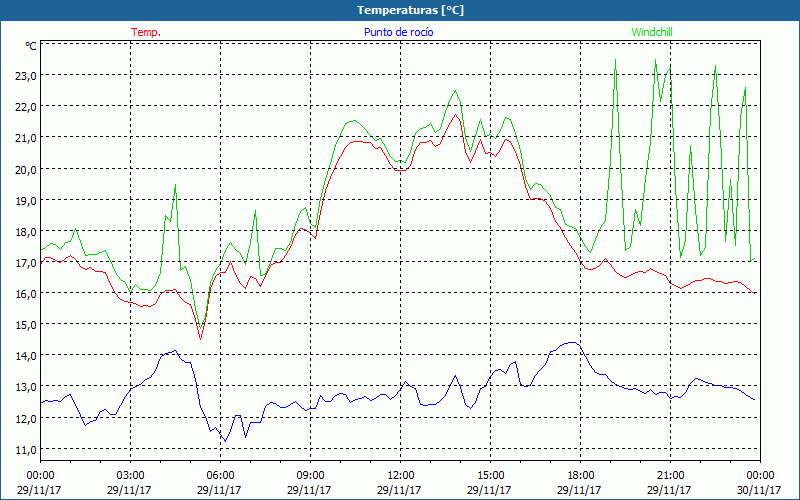800x500 pixels.
Task: Click the '19,0' y-axis value
Action: pyautogui.click(x=26, y=201)
